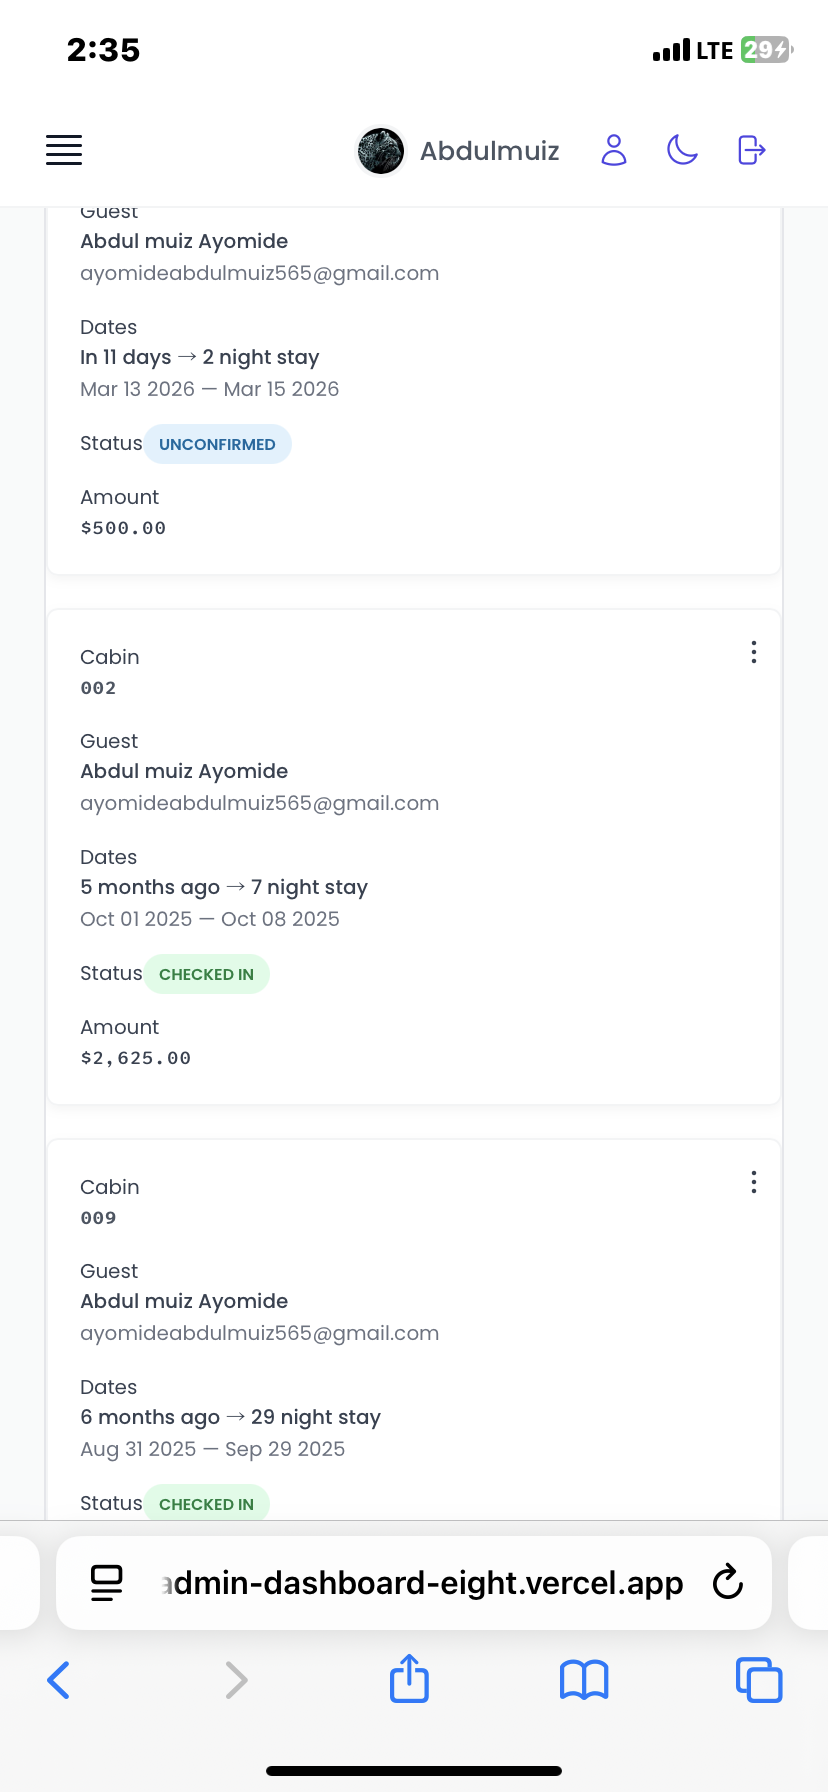Screen dimensions: 828x1792
Task: Open the options menu for Cabin 002 booking
Action: click(753, 652)
